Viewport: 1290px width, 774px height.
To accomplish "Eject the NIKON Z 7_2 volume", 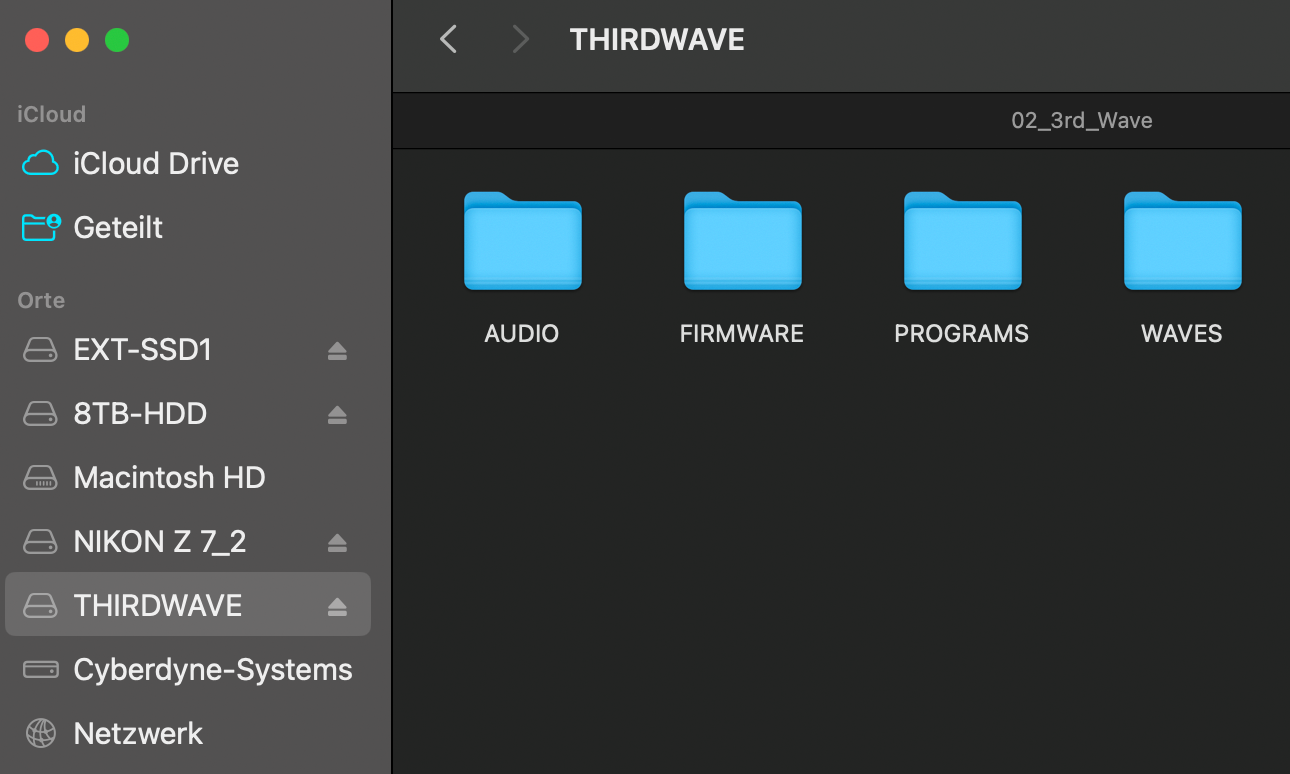I will pyautogui.click(x=337, y=543).
